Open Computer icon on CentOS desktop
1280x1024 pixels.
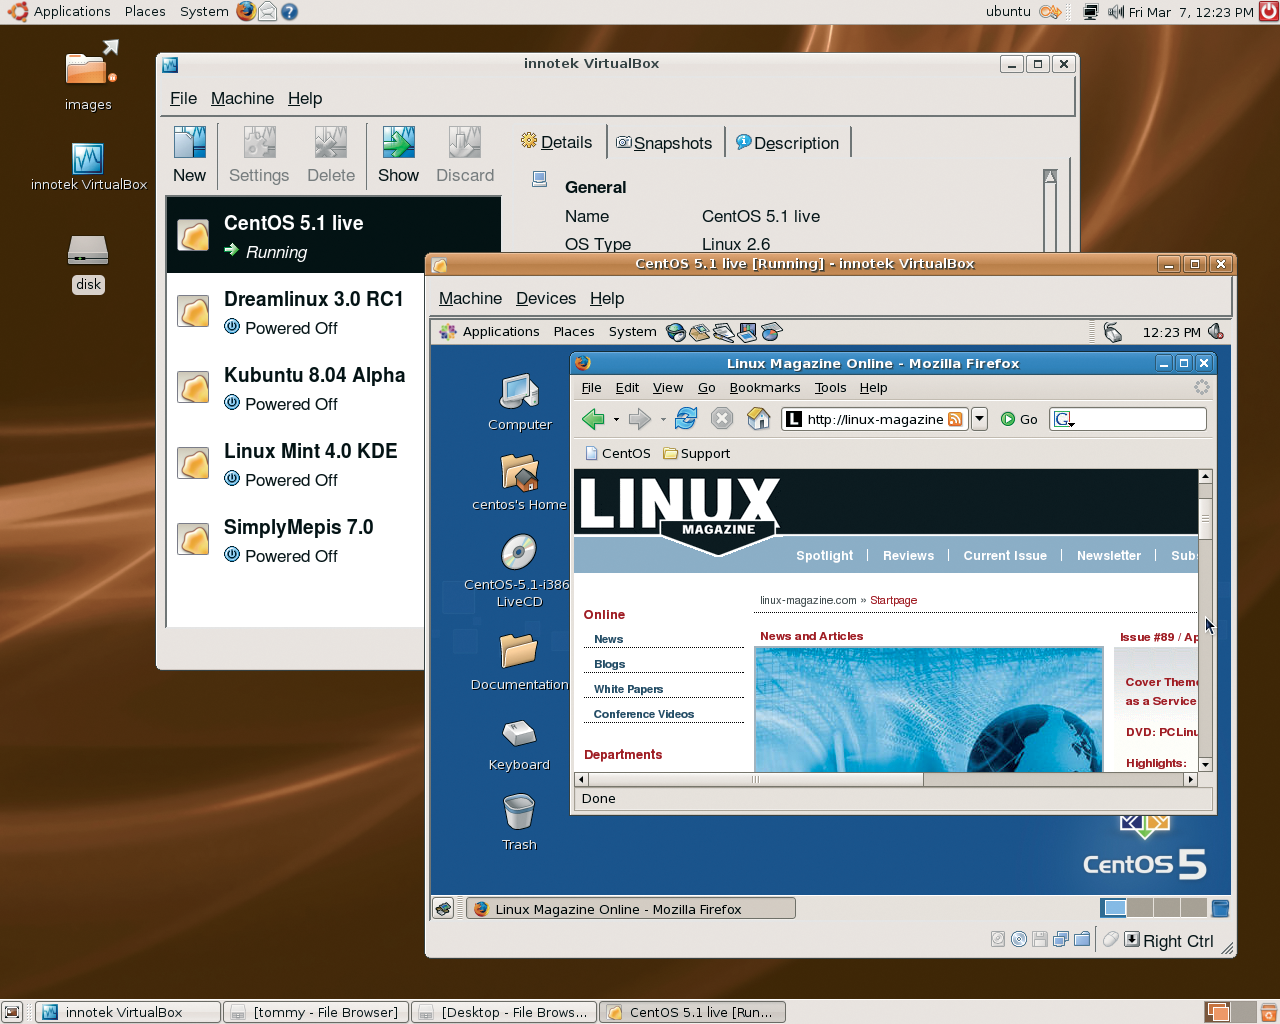tap(520, 393)
